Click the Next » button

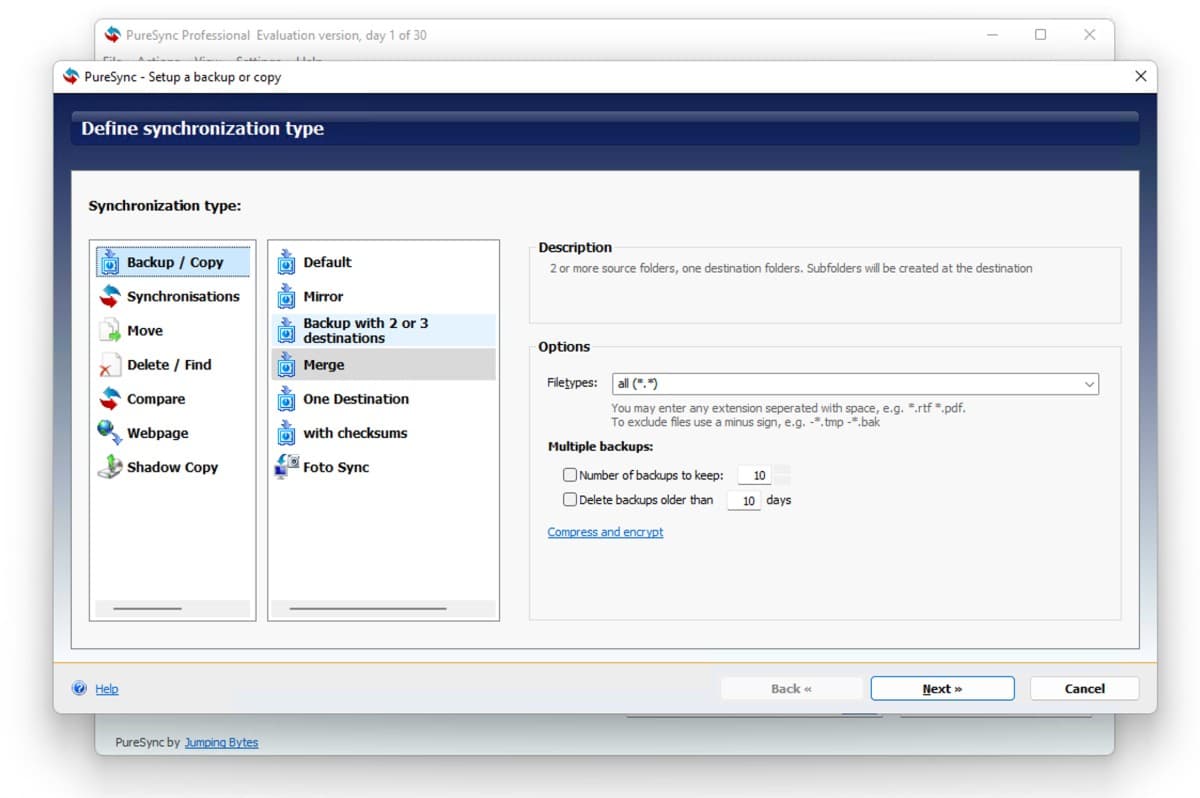[x=942, y=688]
